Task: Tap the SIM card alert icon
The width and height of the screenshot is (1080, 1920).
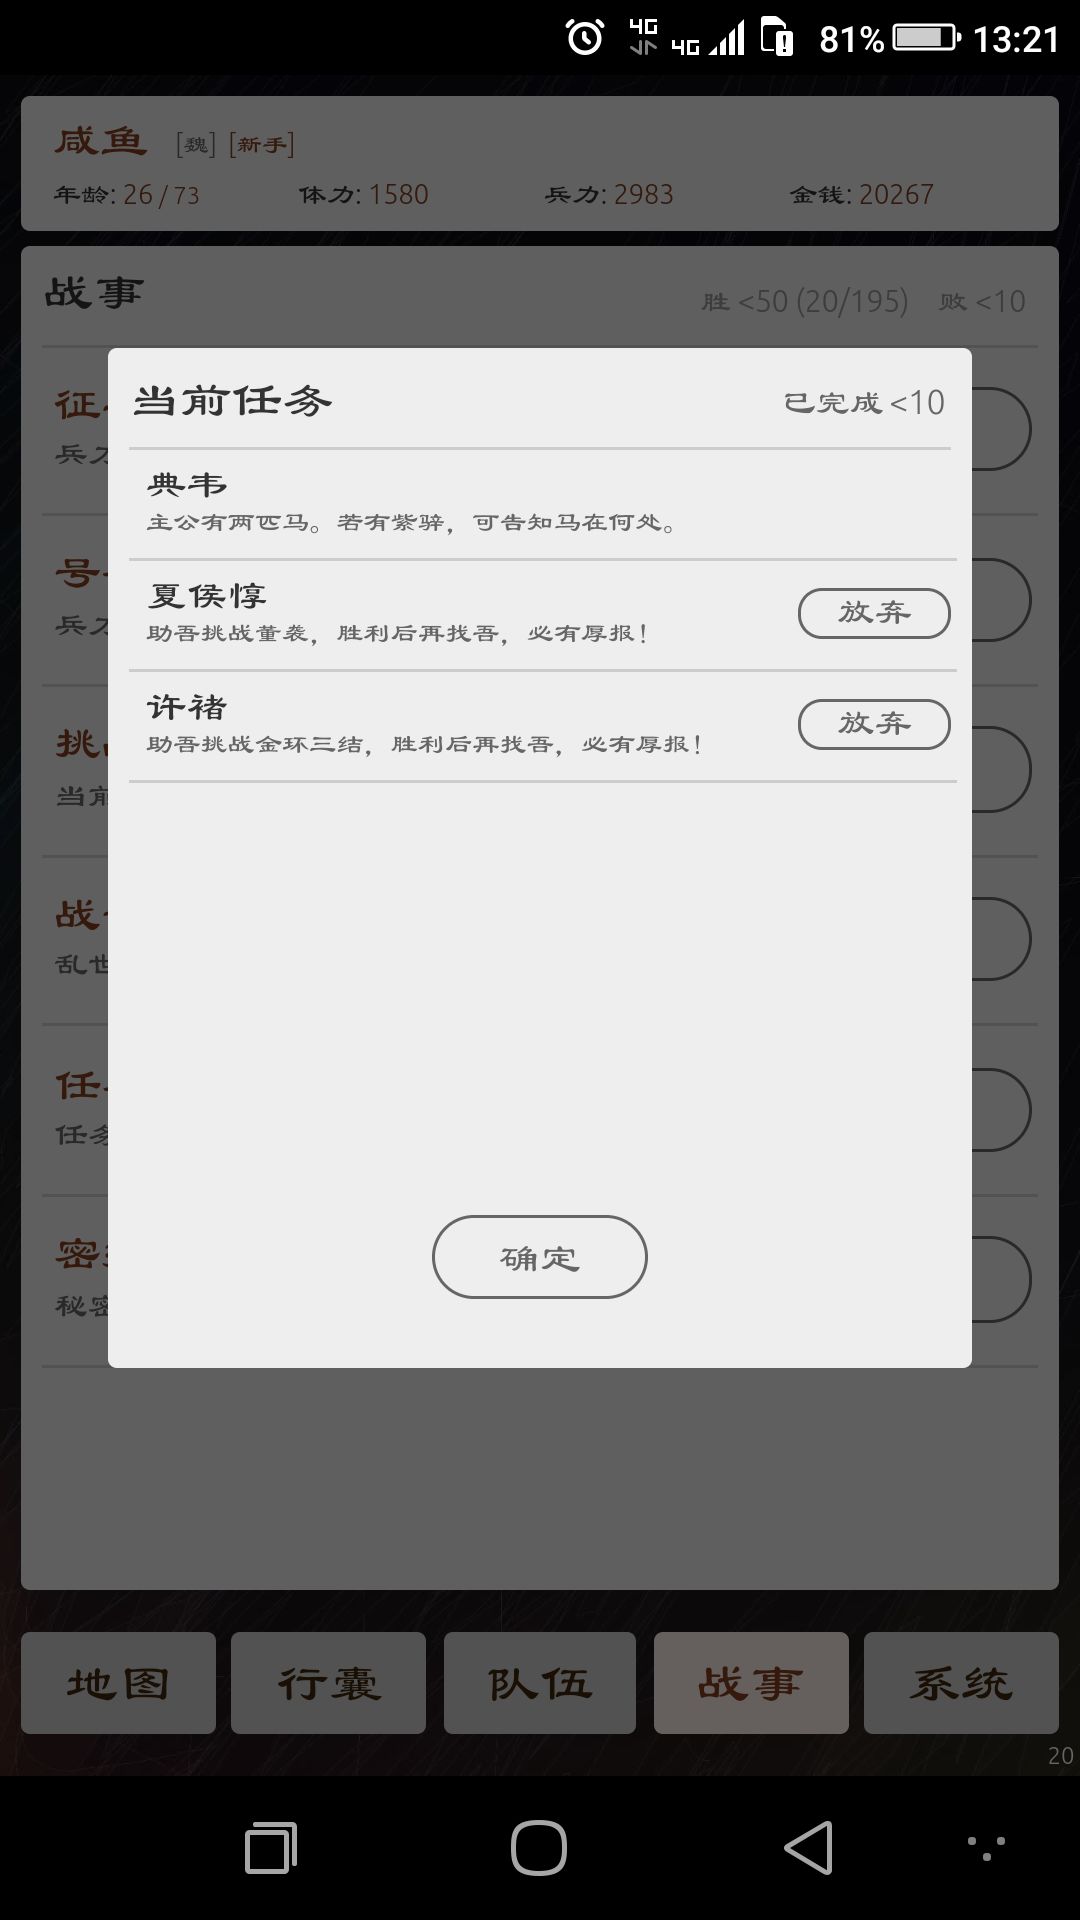Action: pos(777,37)
